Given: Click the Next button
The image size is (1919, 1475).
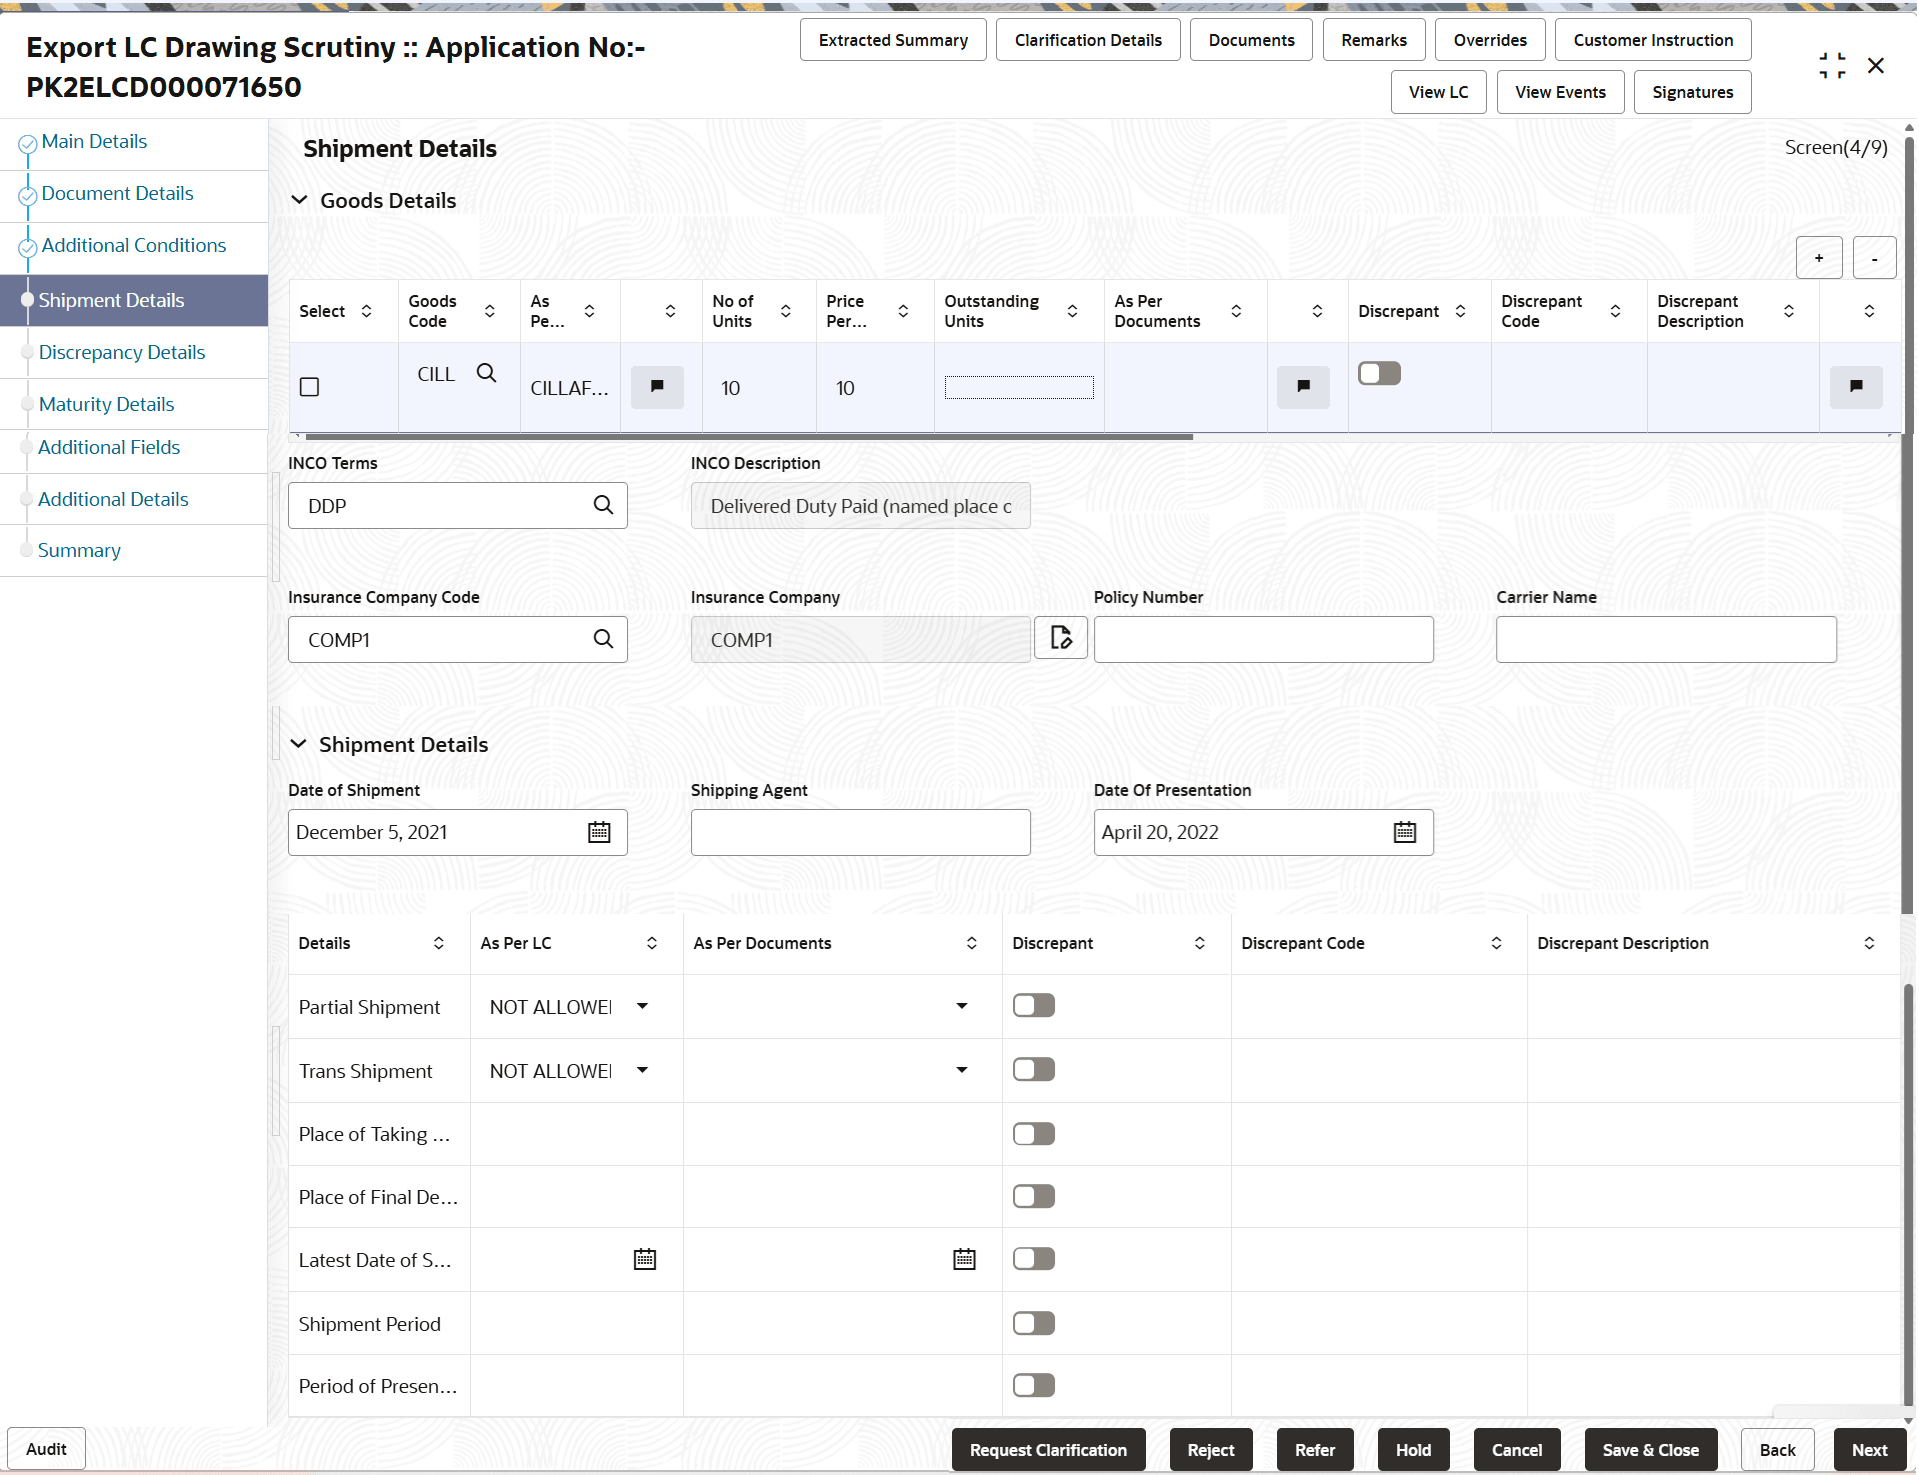Looking at the screenshot, I should click(1869, 1450).
